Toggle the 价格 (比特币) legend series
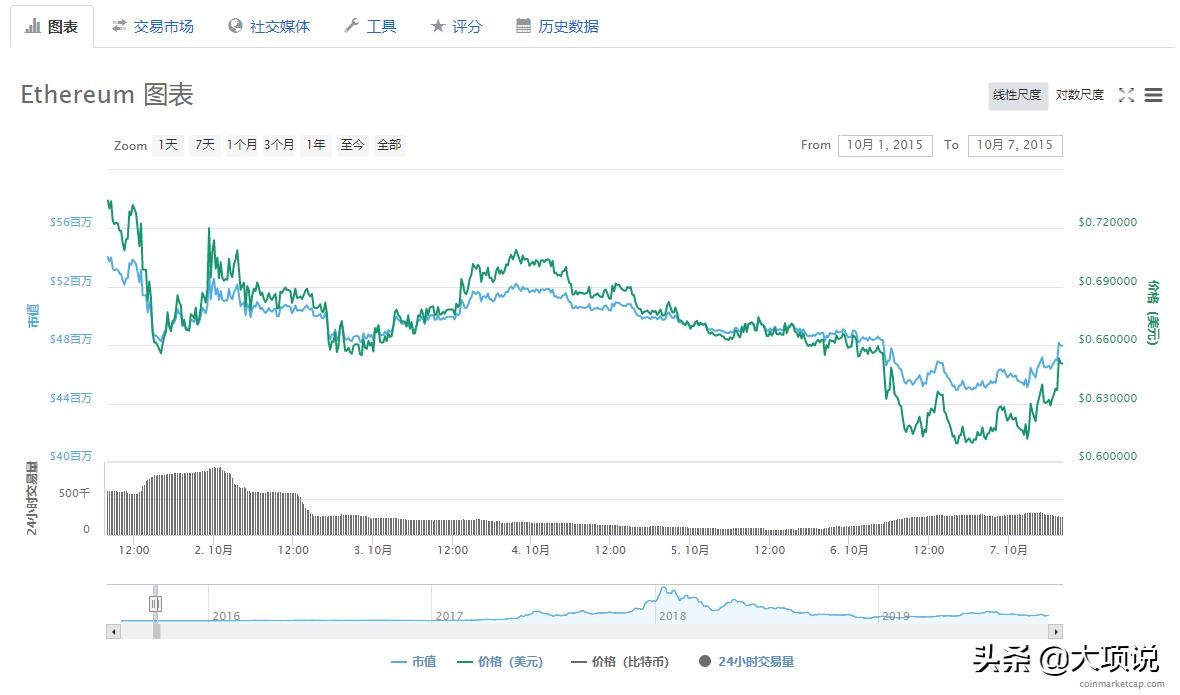The image size is (1180, 695). click(620, 661)
